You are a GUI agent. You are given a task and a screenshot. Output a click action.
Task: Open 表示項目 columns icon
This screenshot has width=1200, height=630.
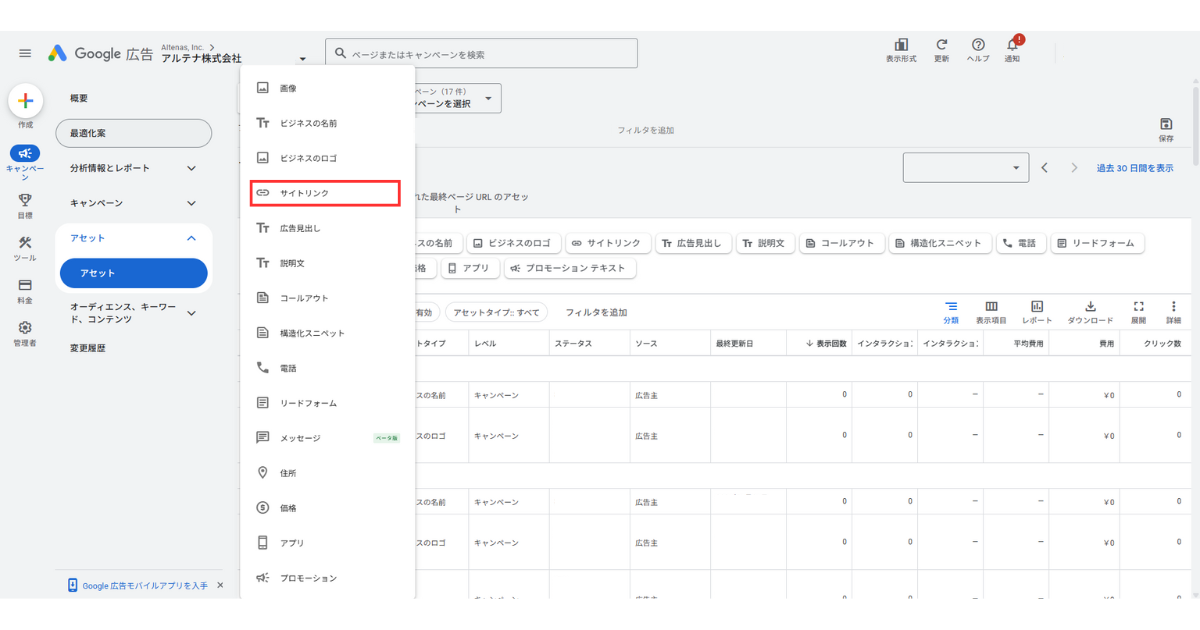point(991,306)
